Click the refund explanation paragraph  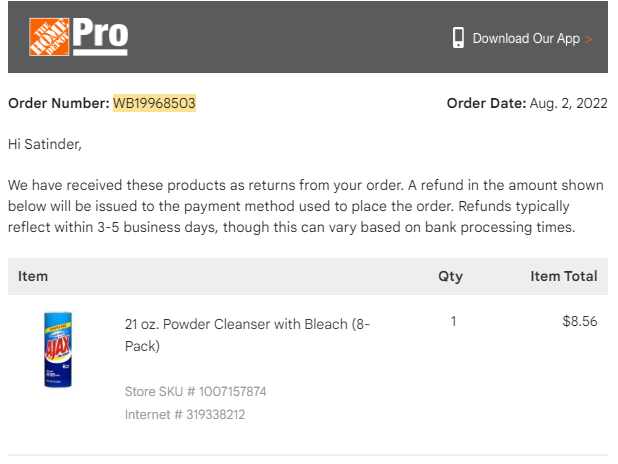(306, 206)
